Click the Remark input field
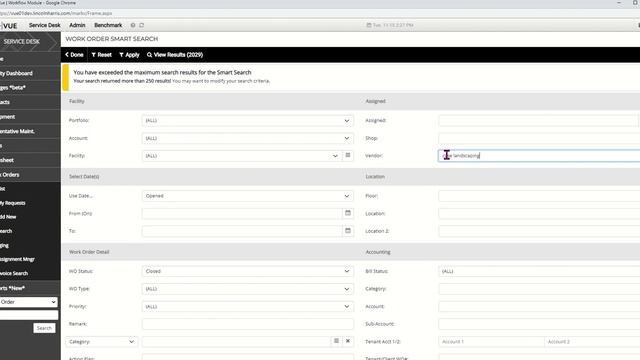 click(247, 324)
